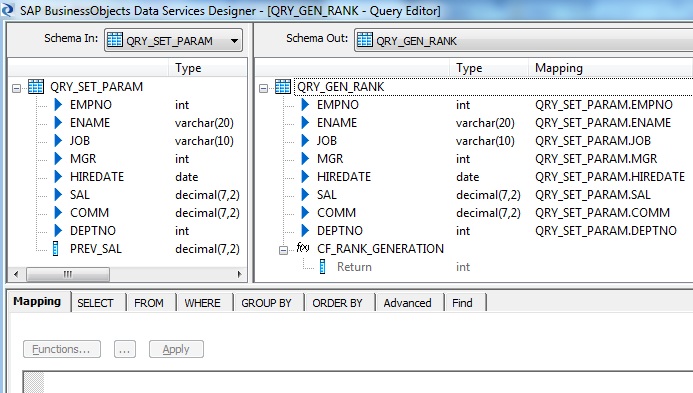Open the Schema In dropdown arrow
The image size is (693, 393).
[x=234, y=41]
